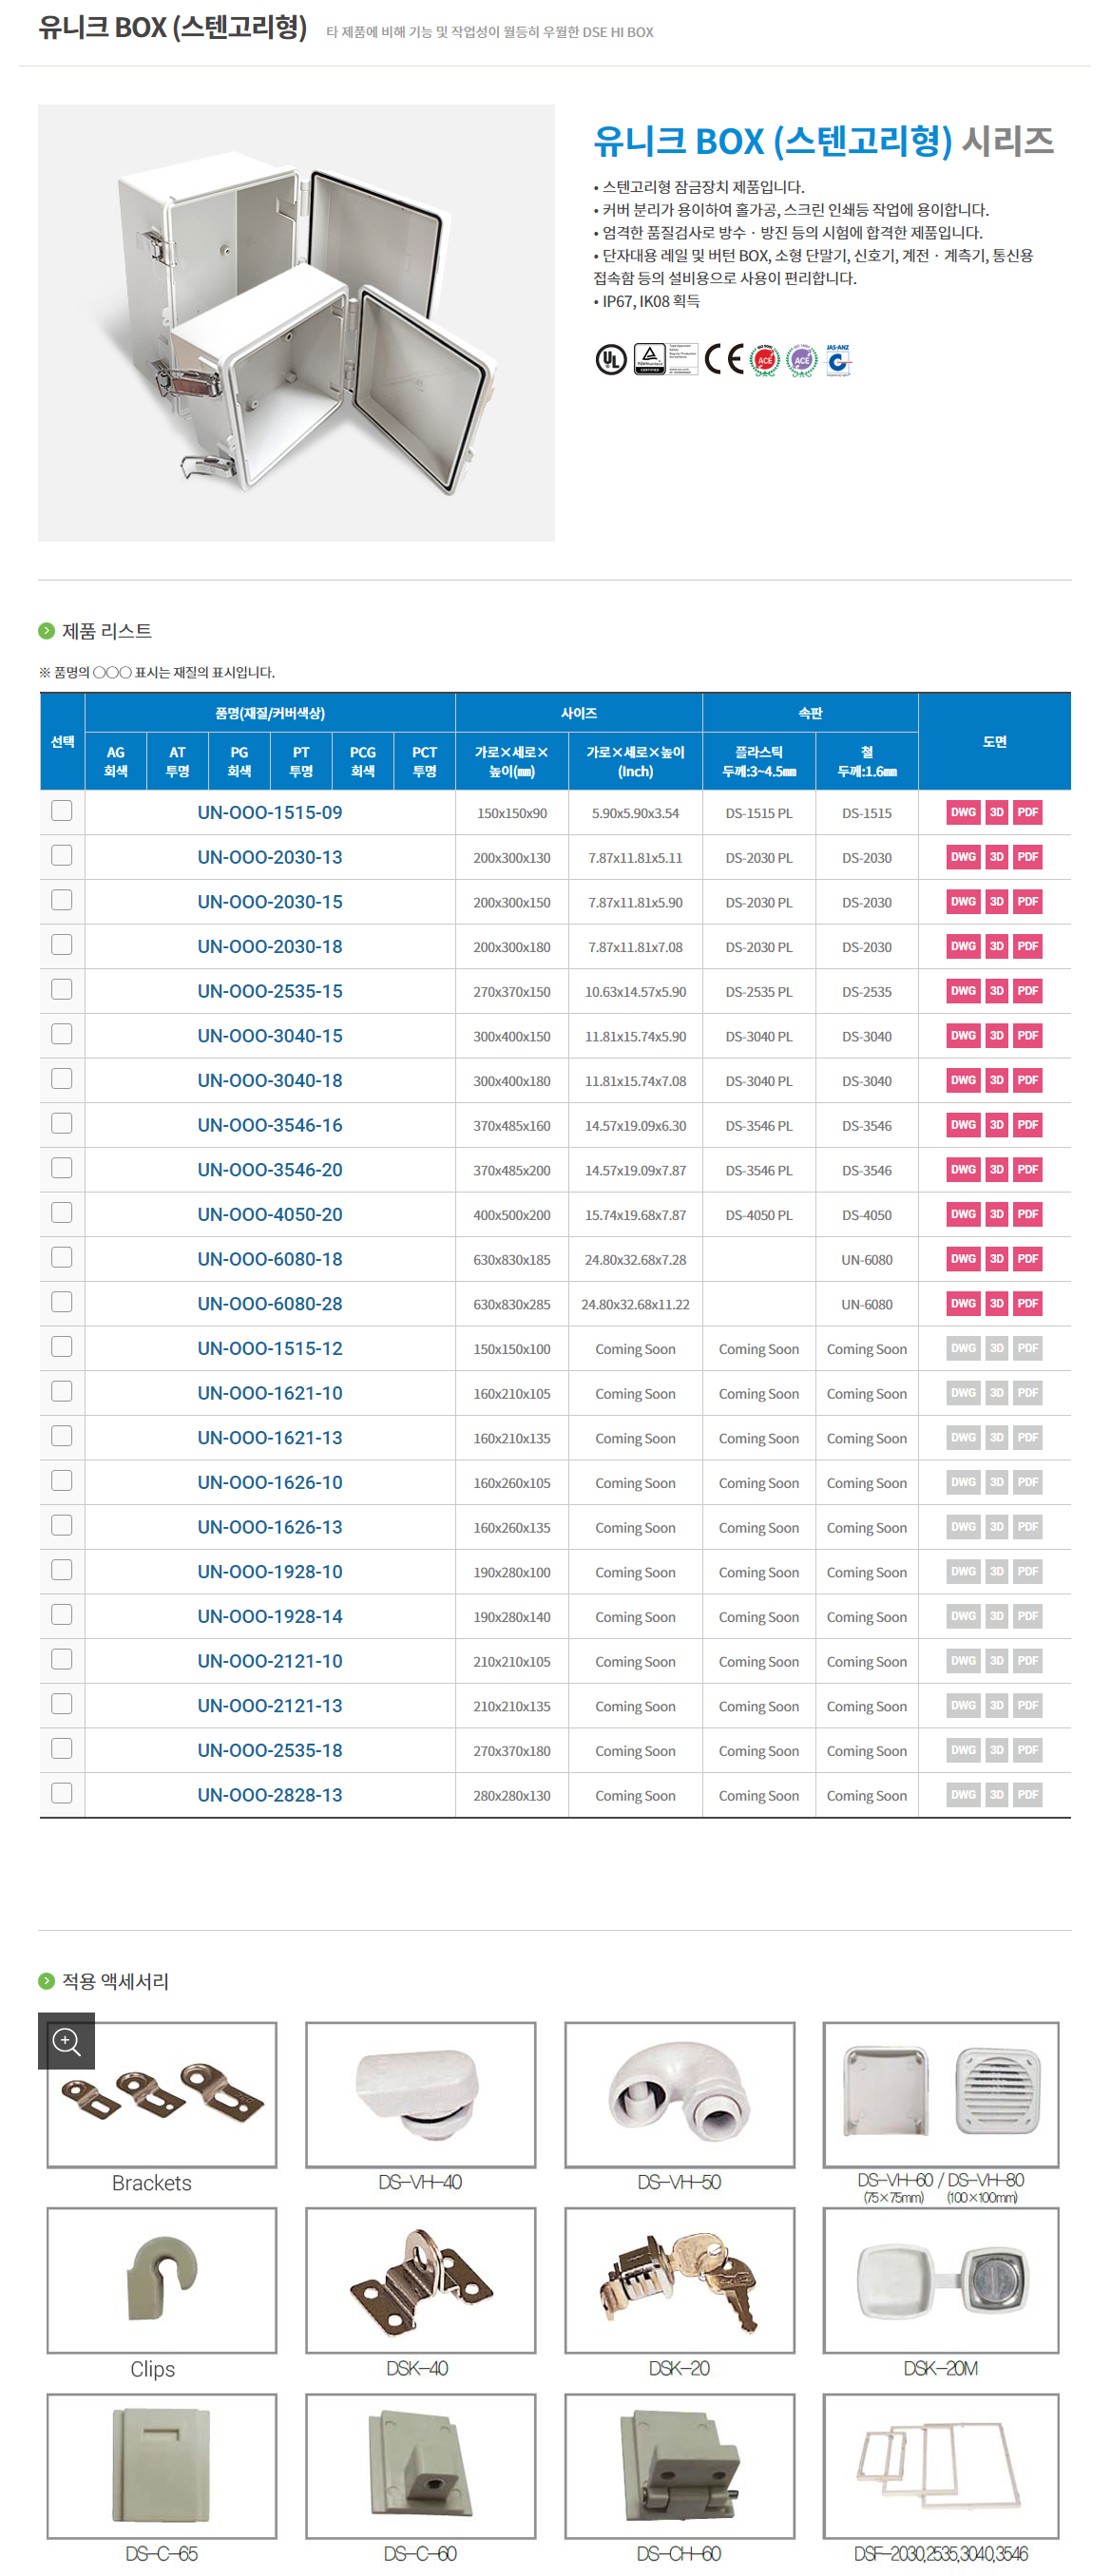
Task: Click the 630x830x285 size cell
Action: pyautogui.click(x=512, y=1304)
